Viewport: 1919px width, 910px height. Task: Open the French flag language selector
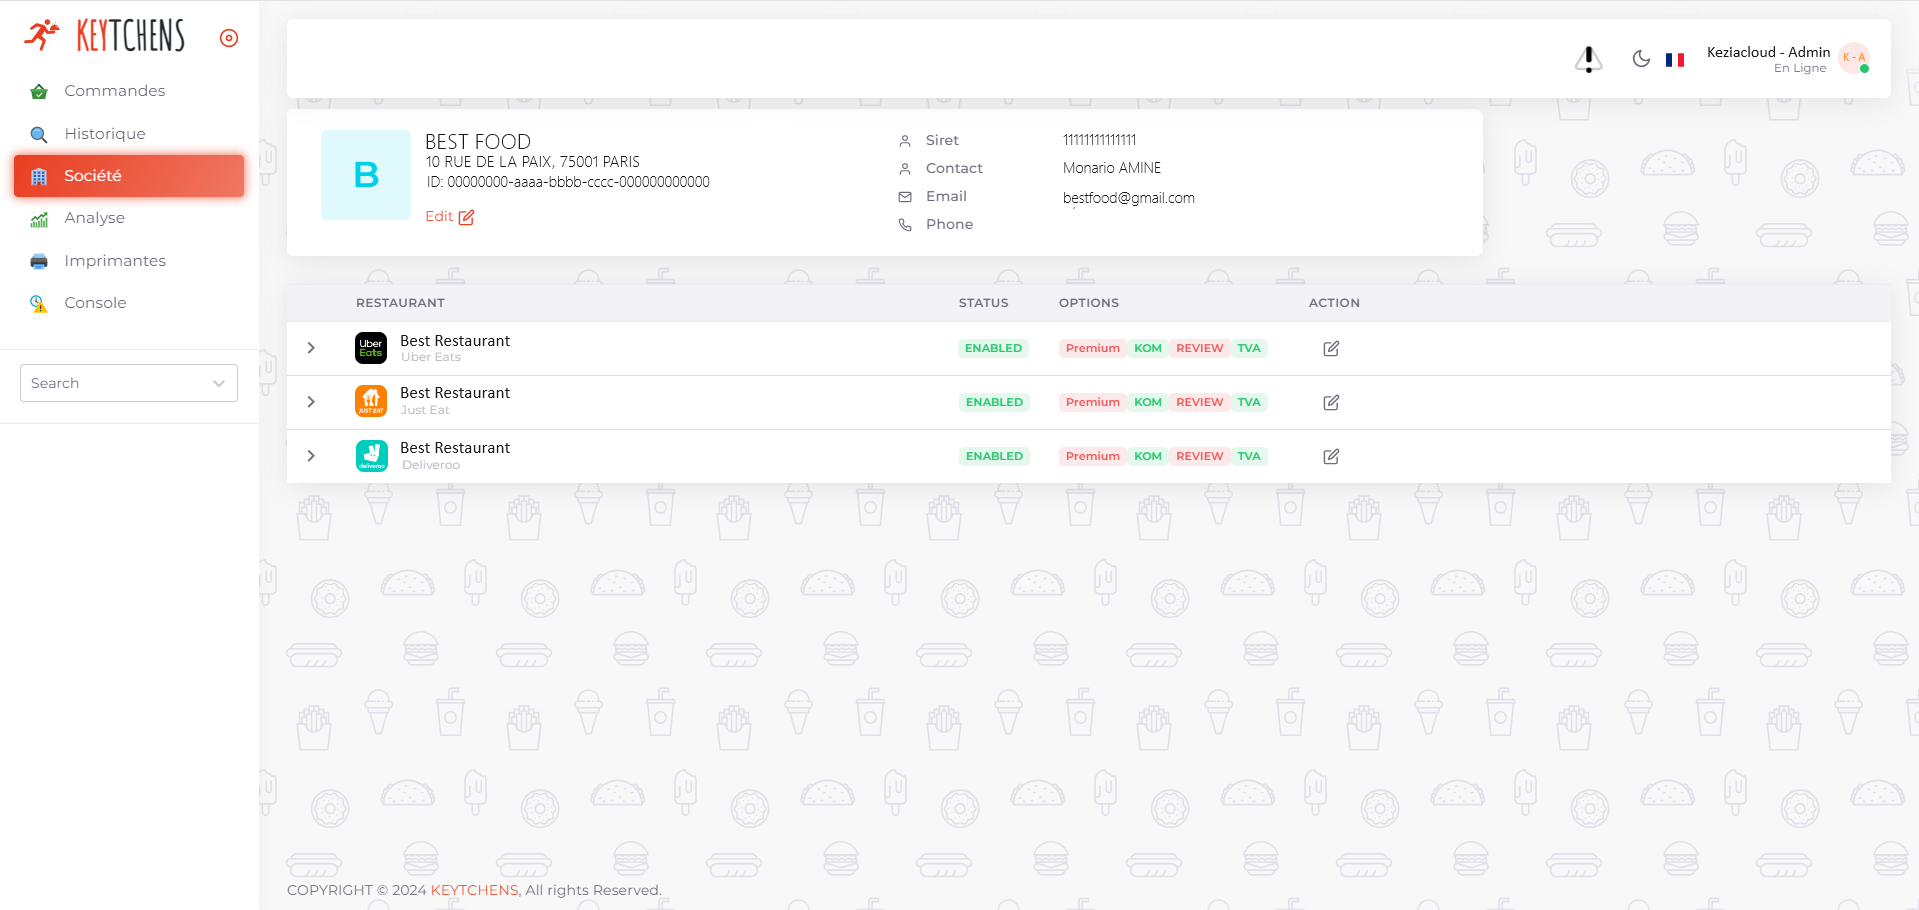pos(1675,60)
